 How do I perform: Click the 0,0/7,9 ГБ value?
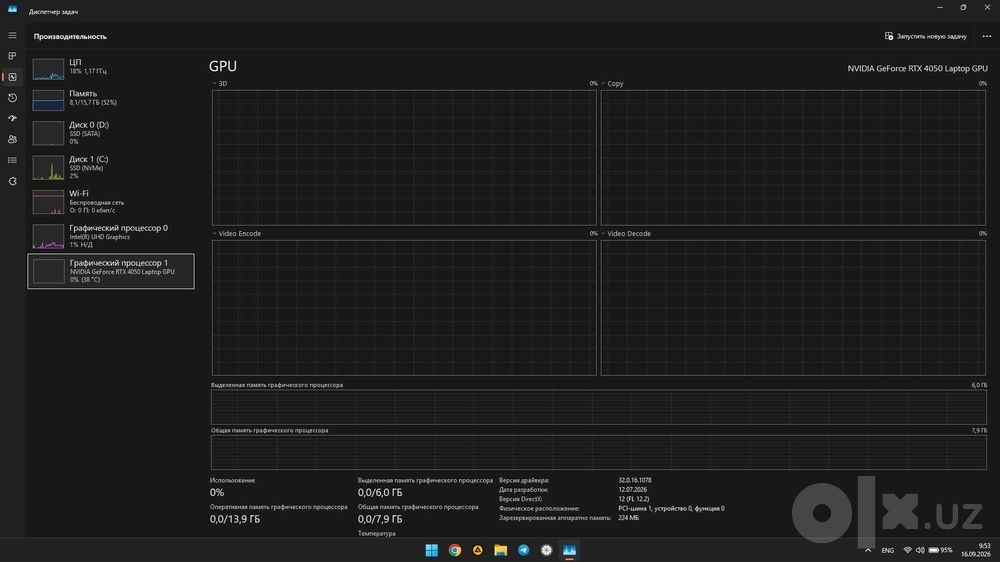(x=380, y=519)
